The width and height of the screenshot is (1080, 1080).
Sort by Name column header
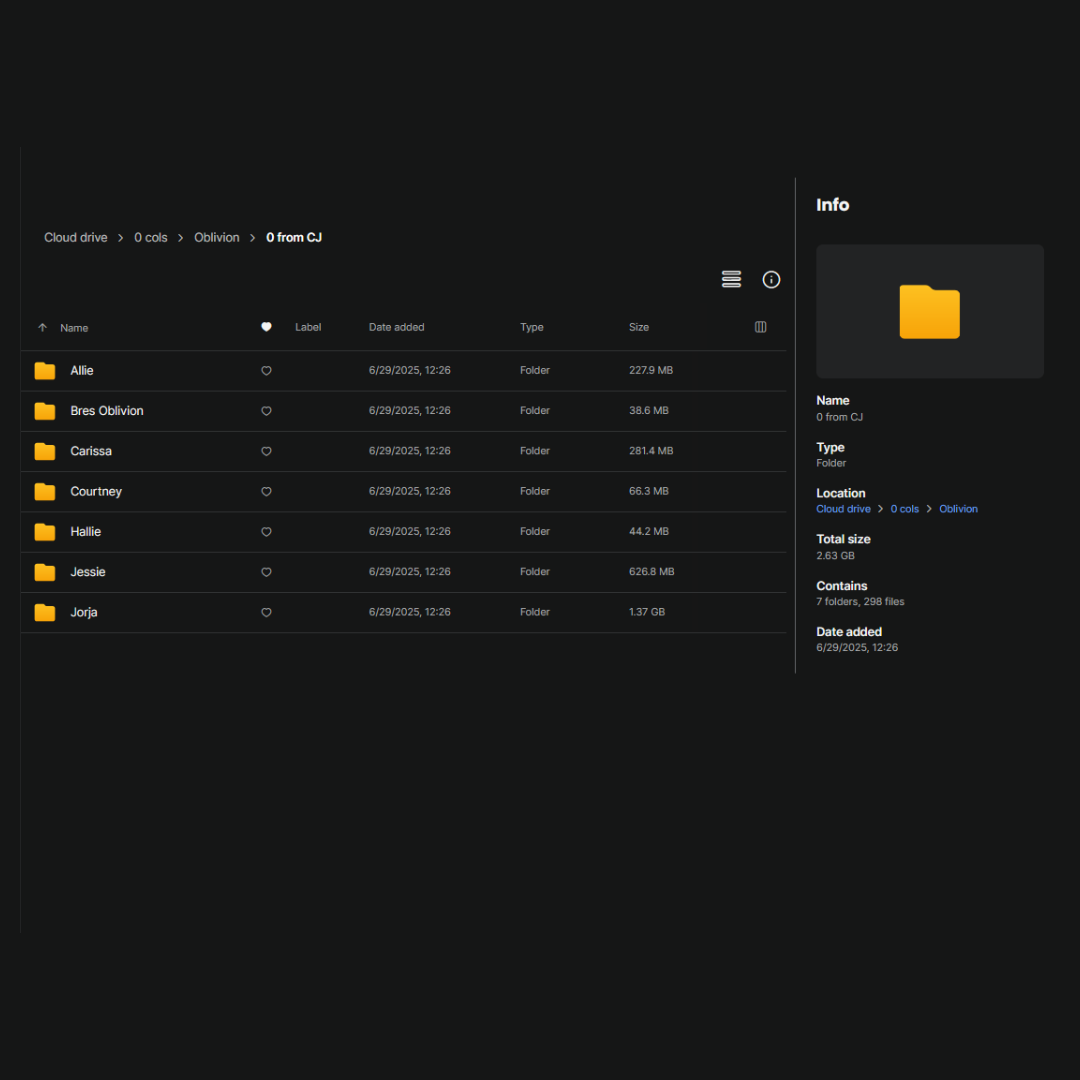[x=74, y=328]
